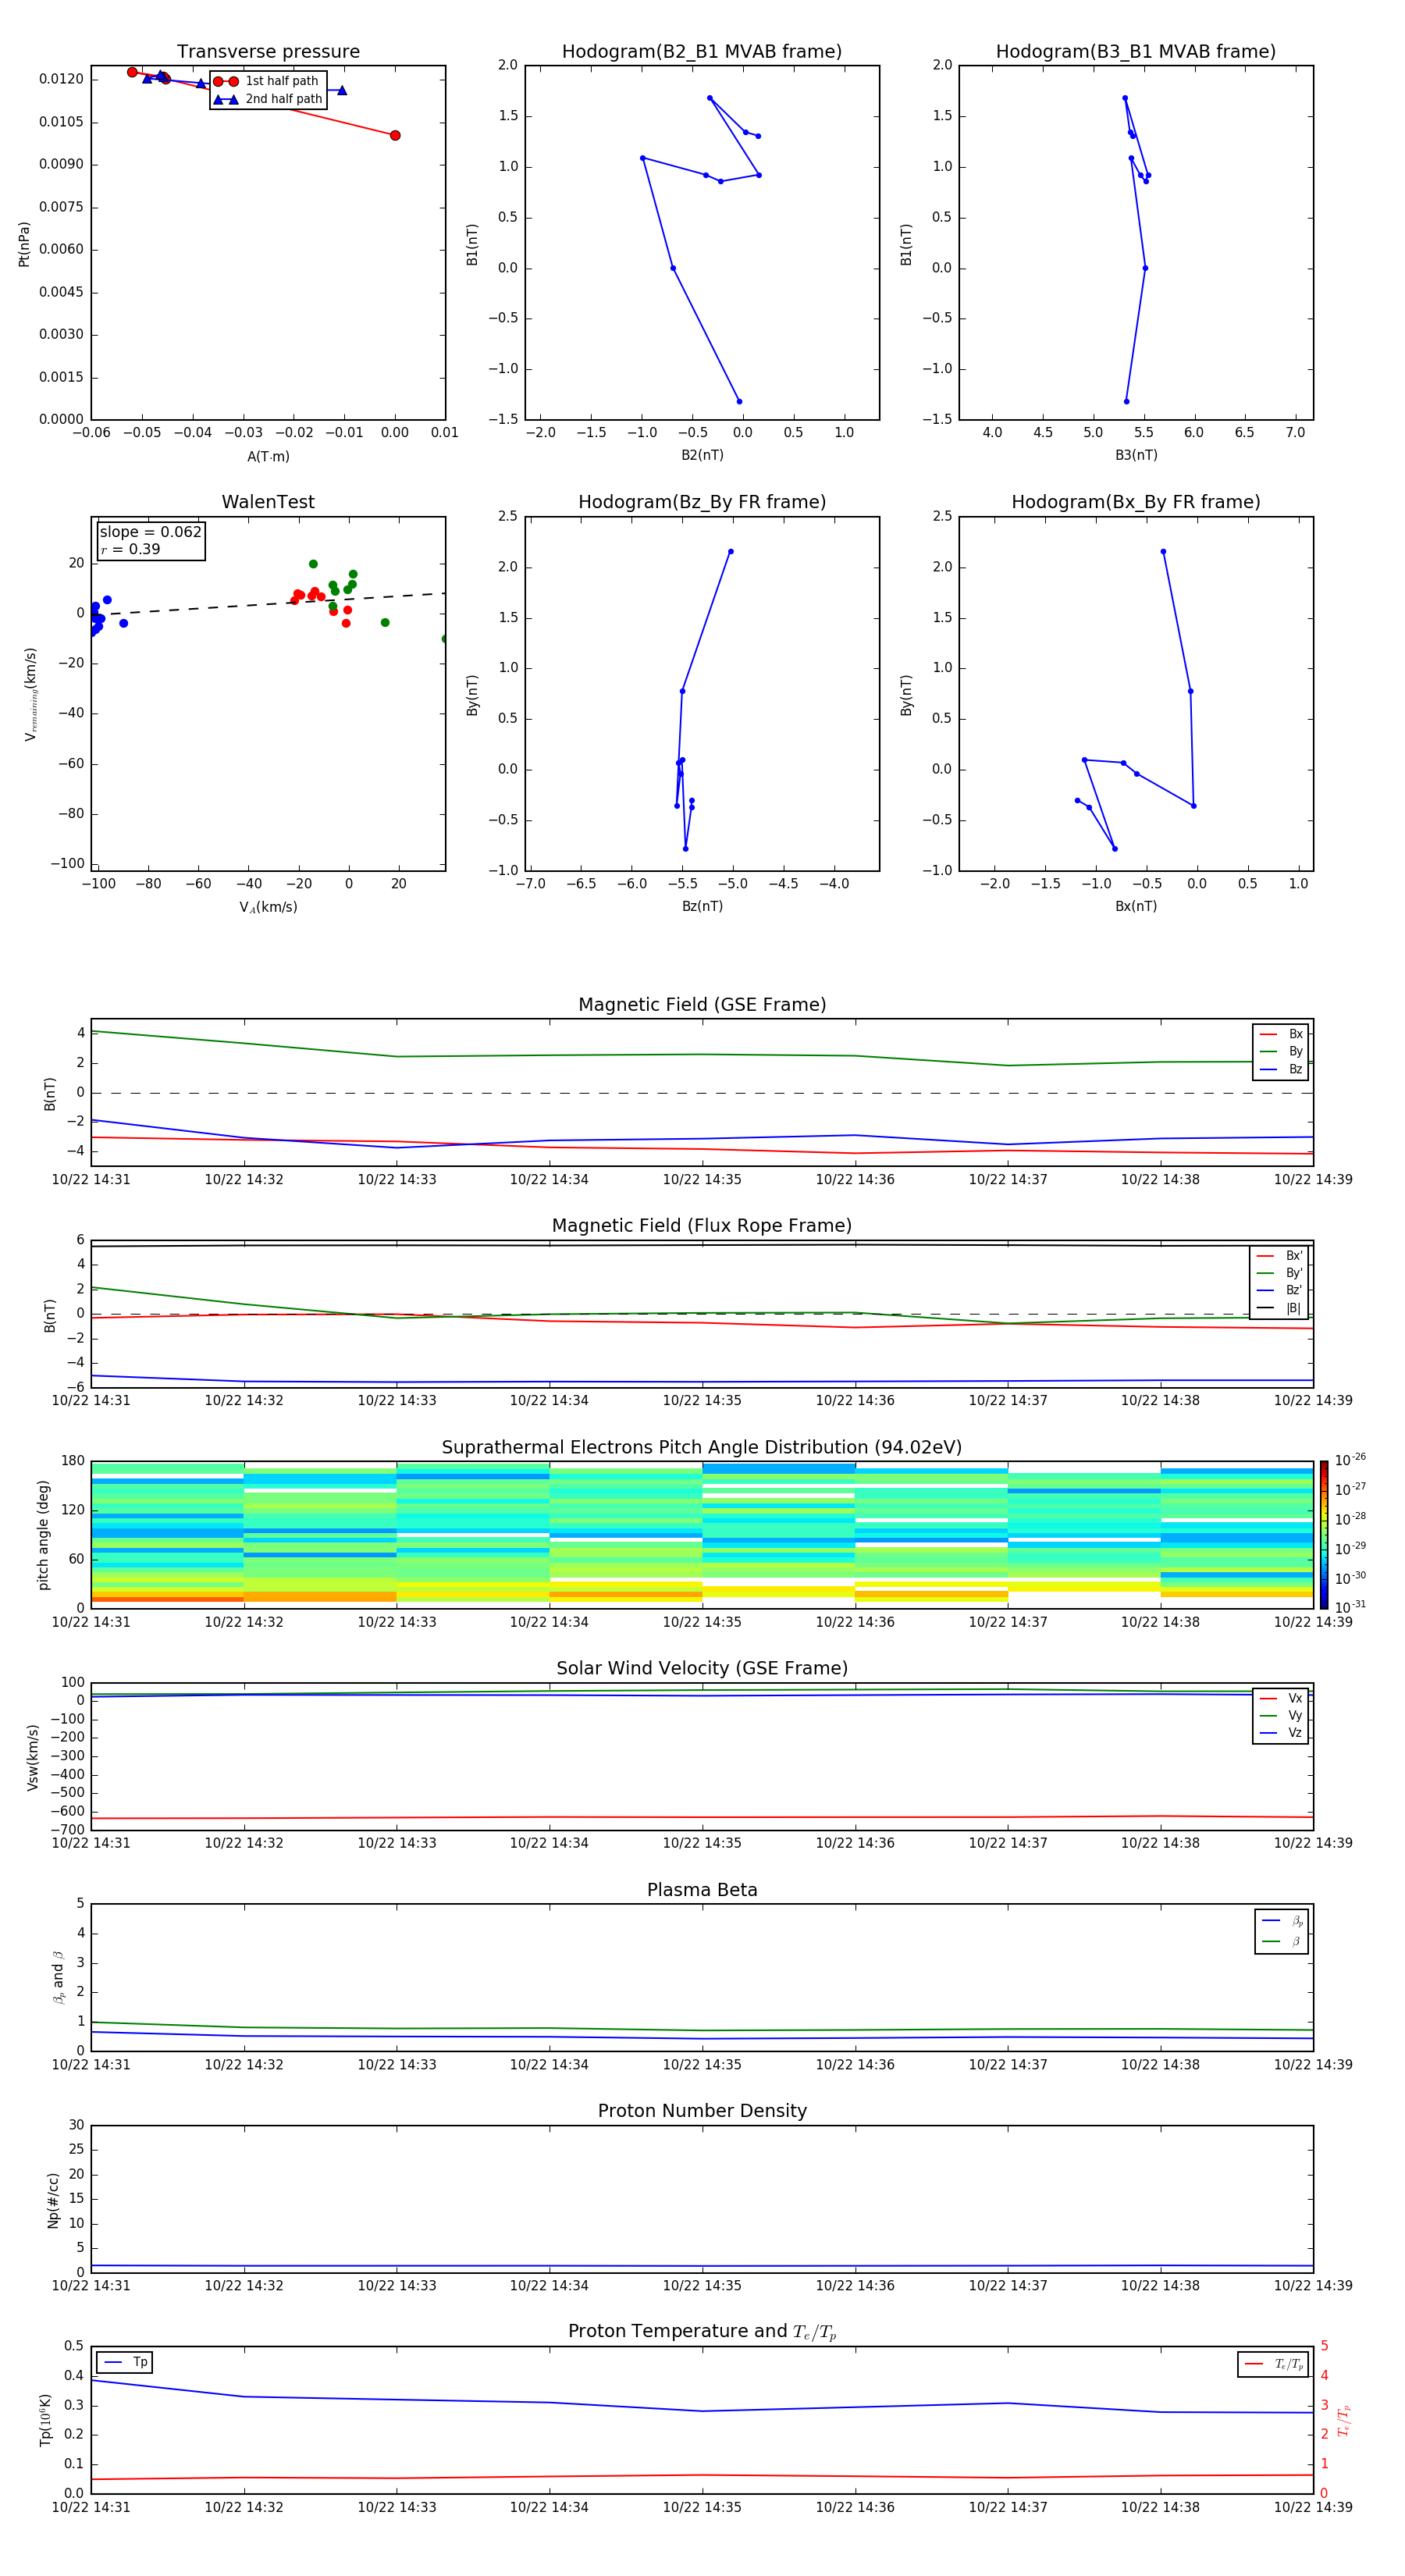Click the "Magnetic Field (Flux Rope Frame)" title
This screenshot has width=1405, height=2576.
pos(702,1226)
